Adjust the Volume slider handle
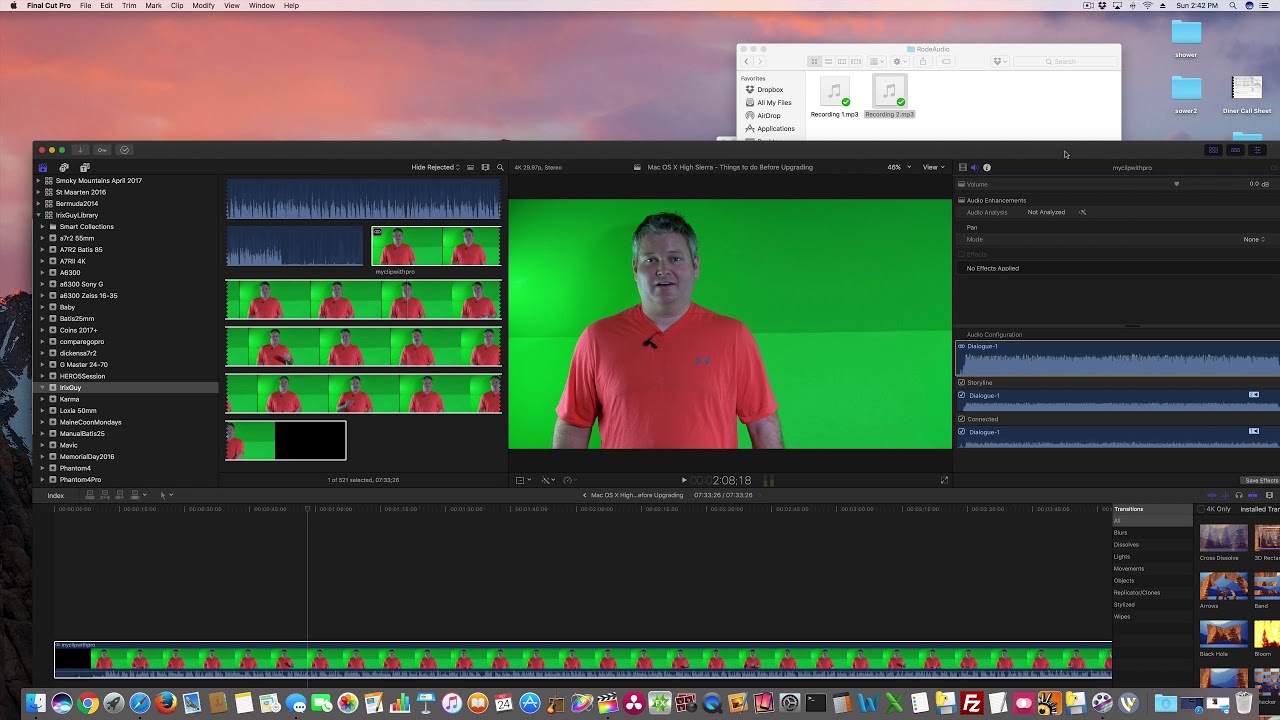 [x=1176, y=184]
